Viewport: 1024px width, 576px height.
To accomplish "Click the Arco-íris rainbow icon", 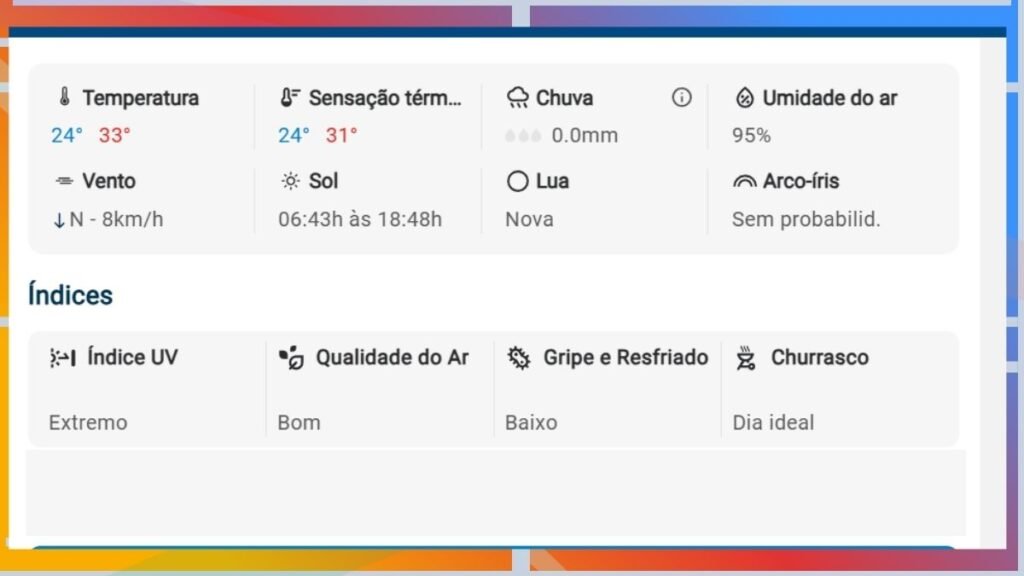I will point(744,181).
